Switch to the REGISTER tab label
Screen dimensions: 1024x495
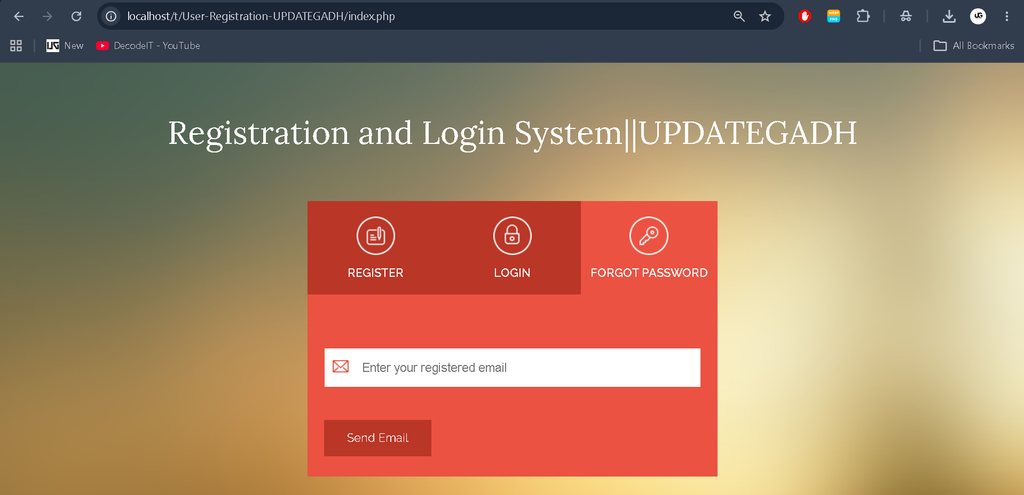pos(376,273)
